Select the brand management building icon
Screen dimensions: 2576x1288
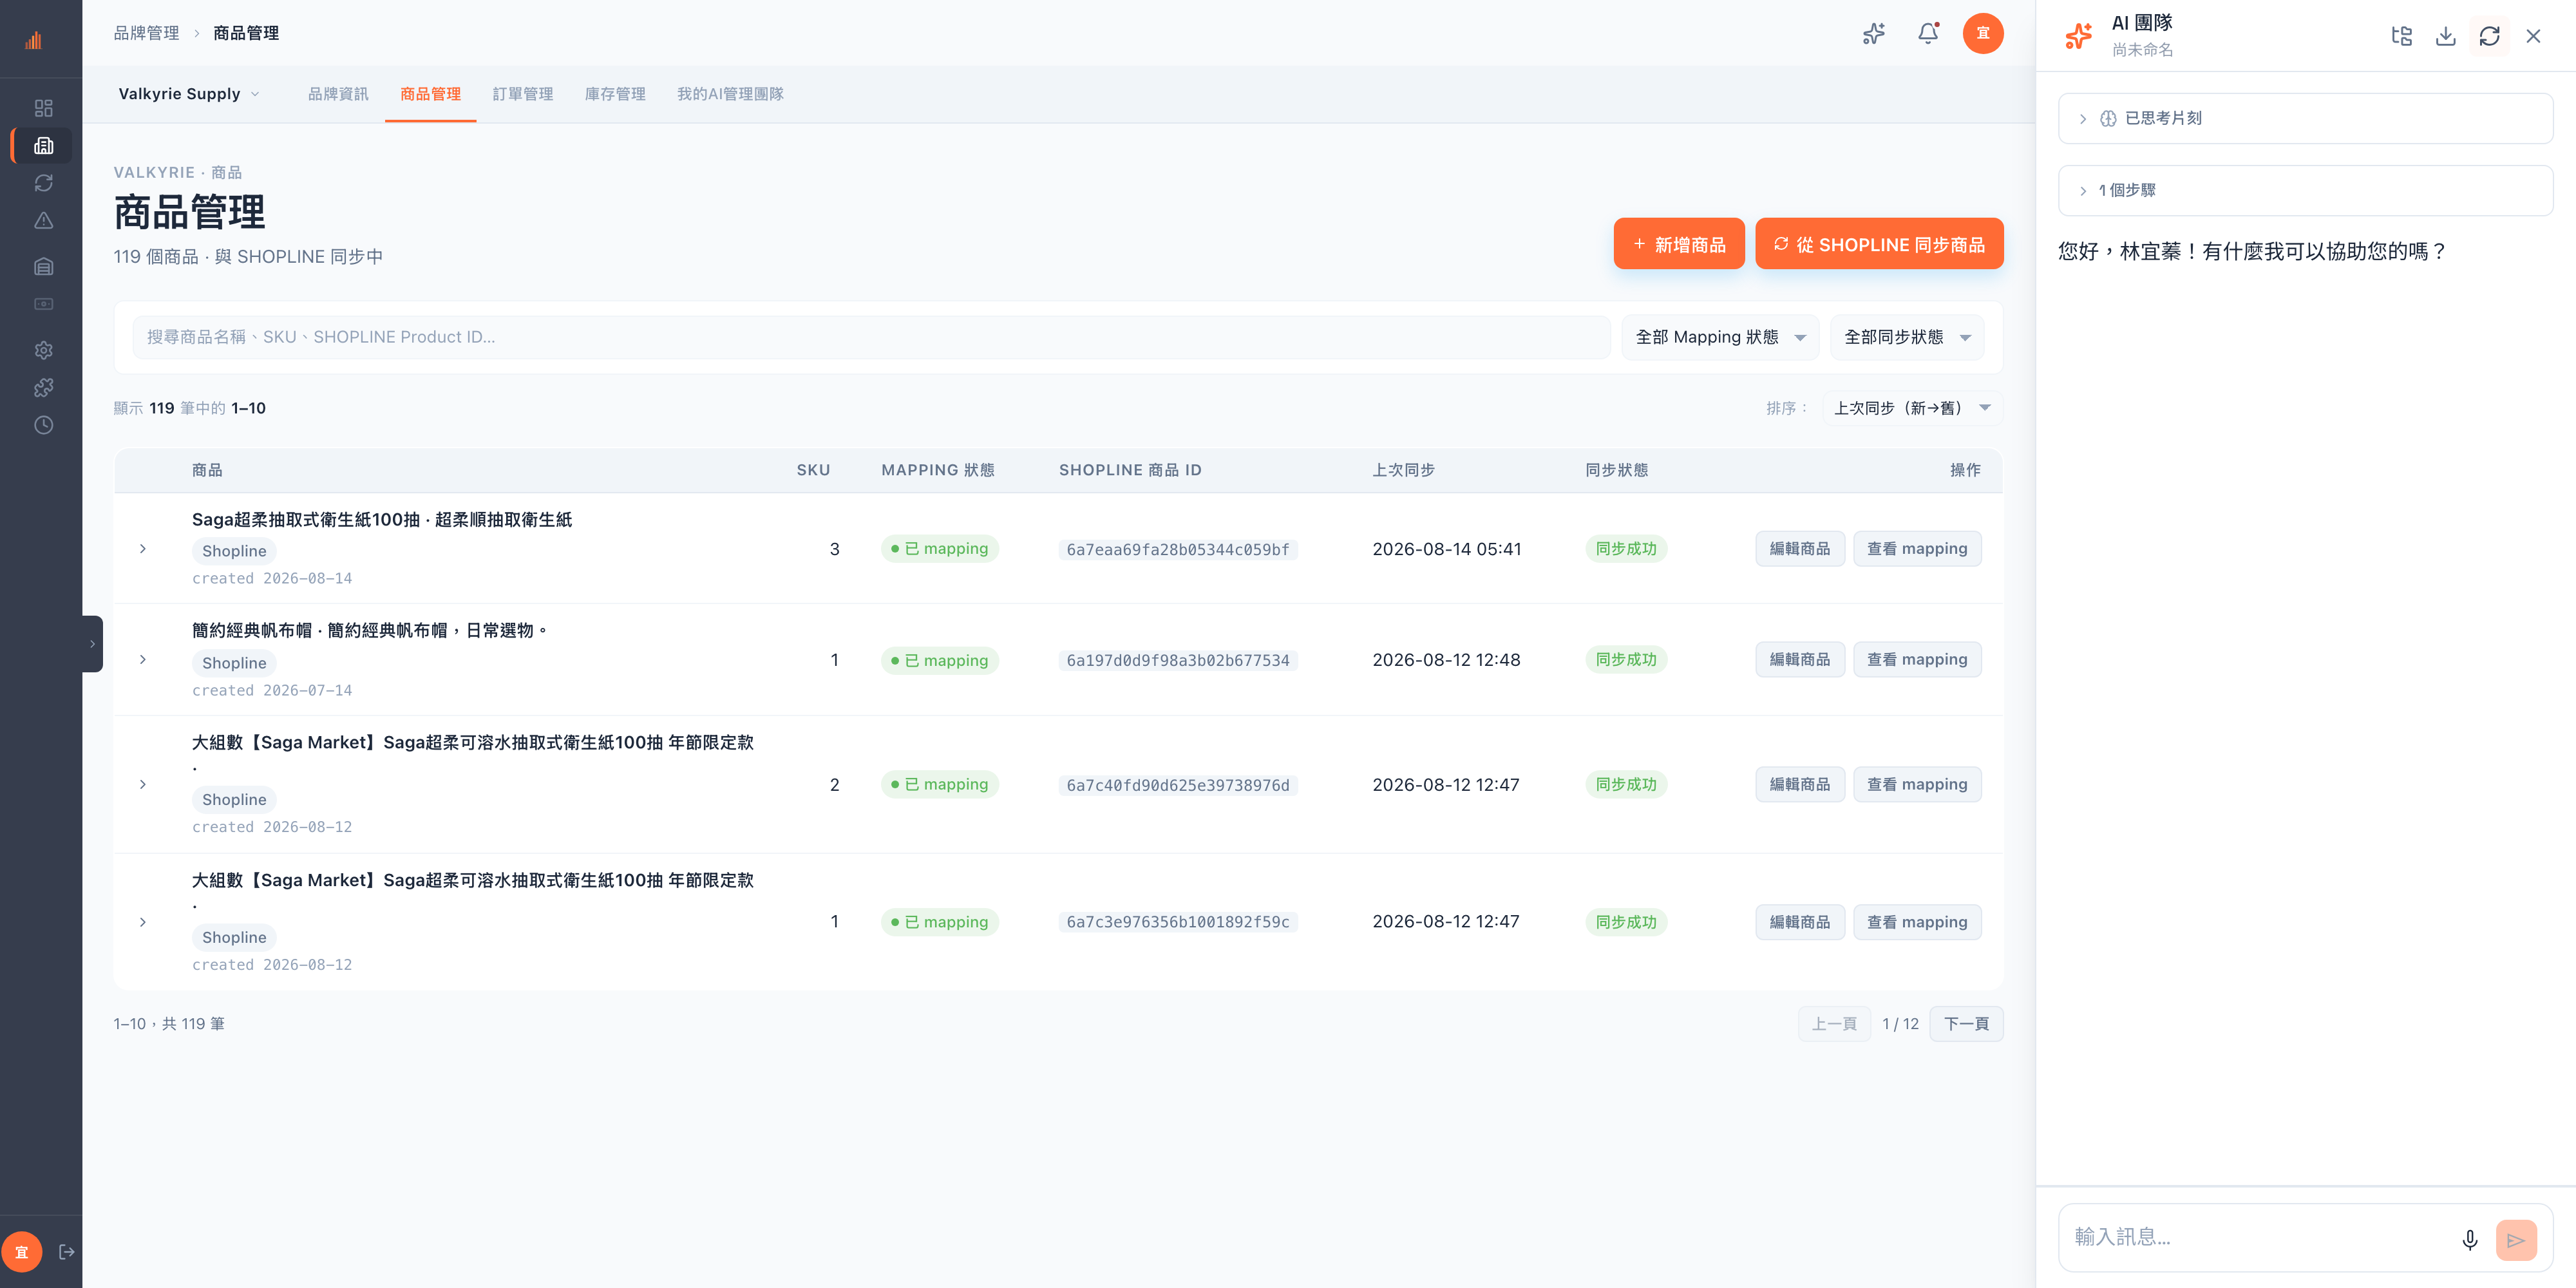[43, 145]
